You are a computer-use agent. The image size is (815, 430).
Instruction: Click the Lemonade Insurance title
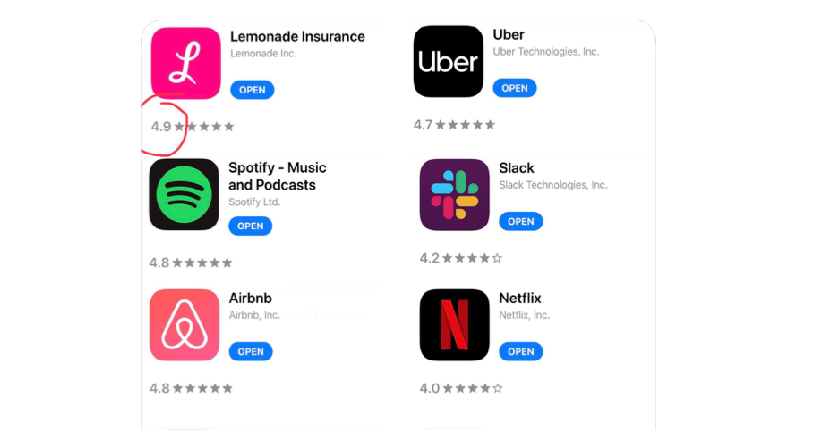(297, 37)
